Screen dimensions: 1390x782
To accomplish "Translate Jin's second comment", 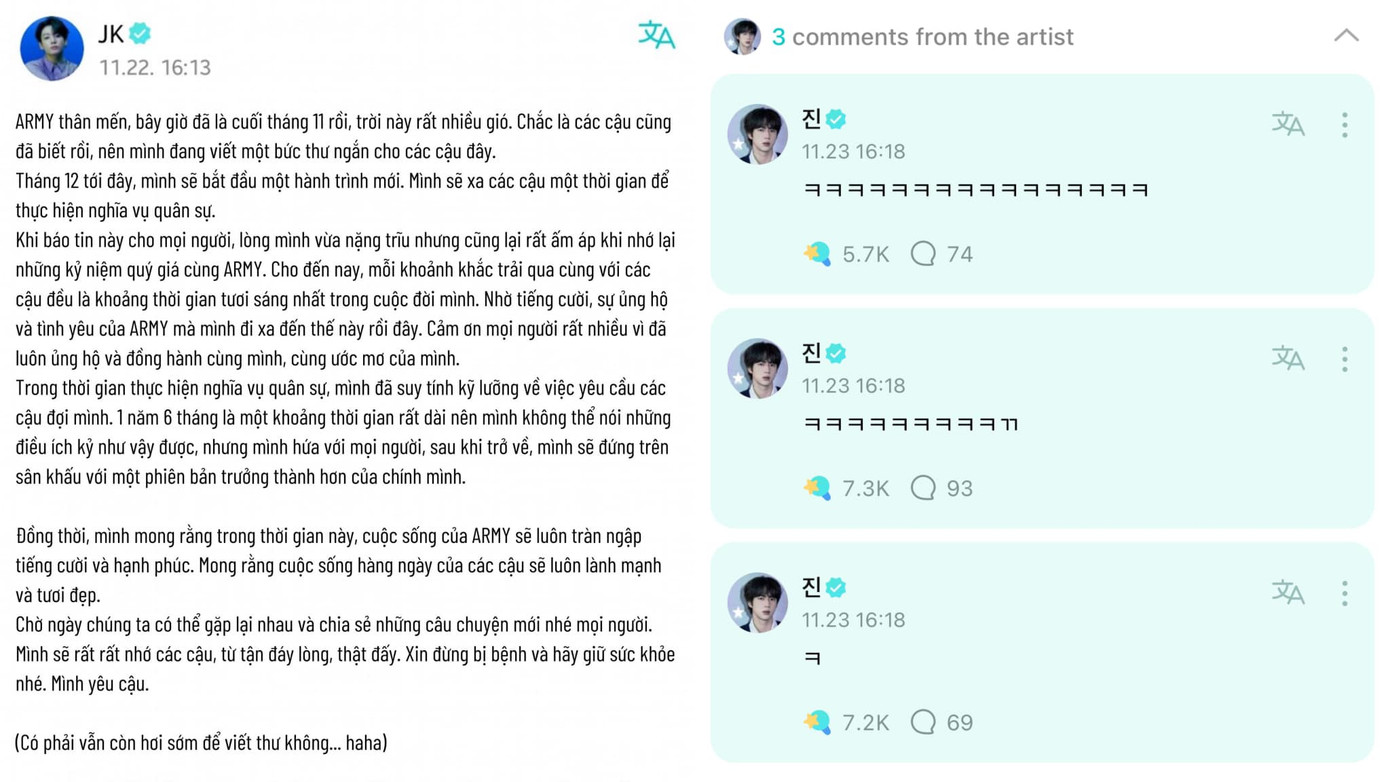I will tap(1287, 358).
